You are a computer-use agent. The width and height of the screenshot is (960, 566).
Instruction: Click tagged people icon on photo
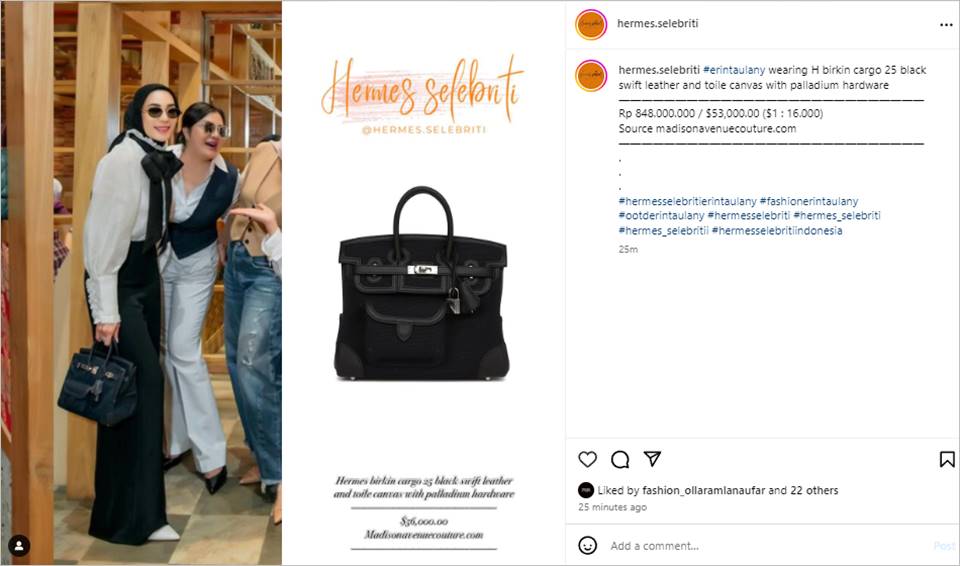pyautogui.click(x=19, y=545)
